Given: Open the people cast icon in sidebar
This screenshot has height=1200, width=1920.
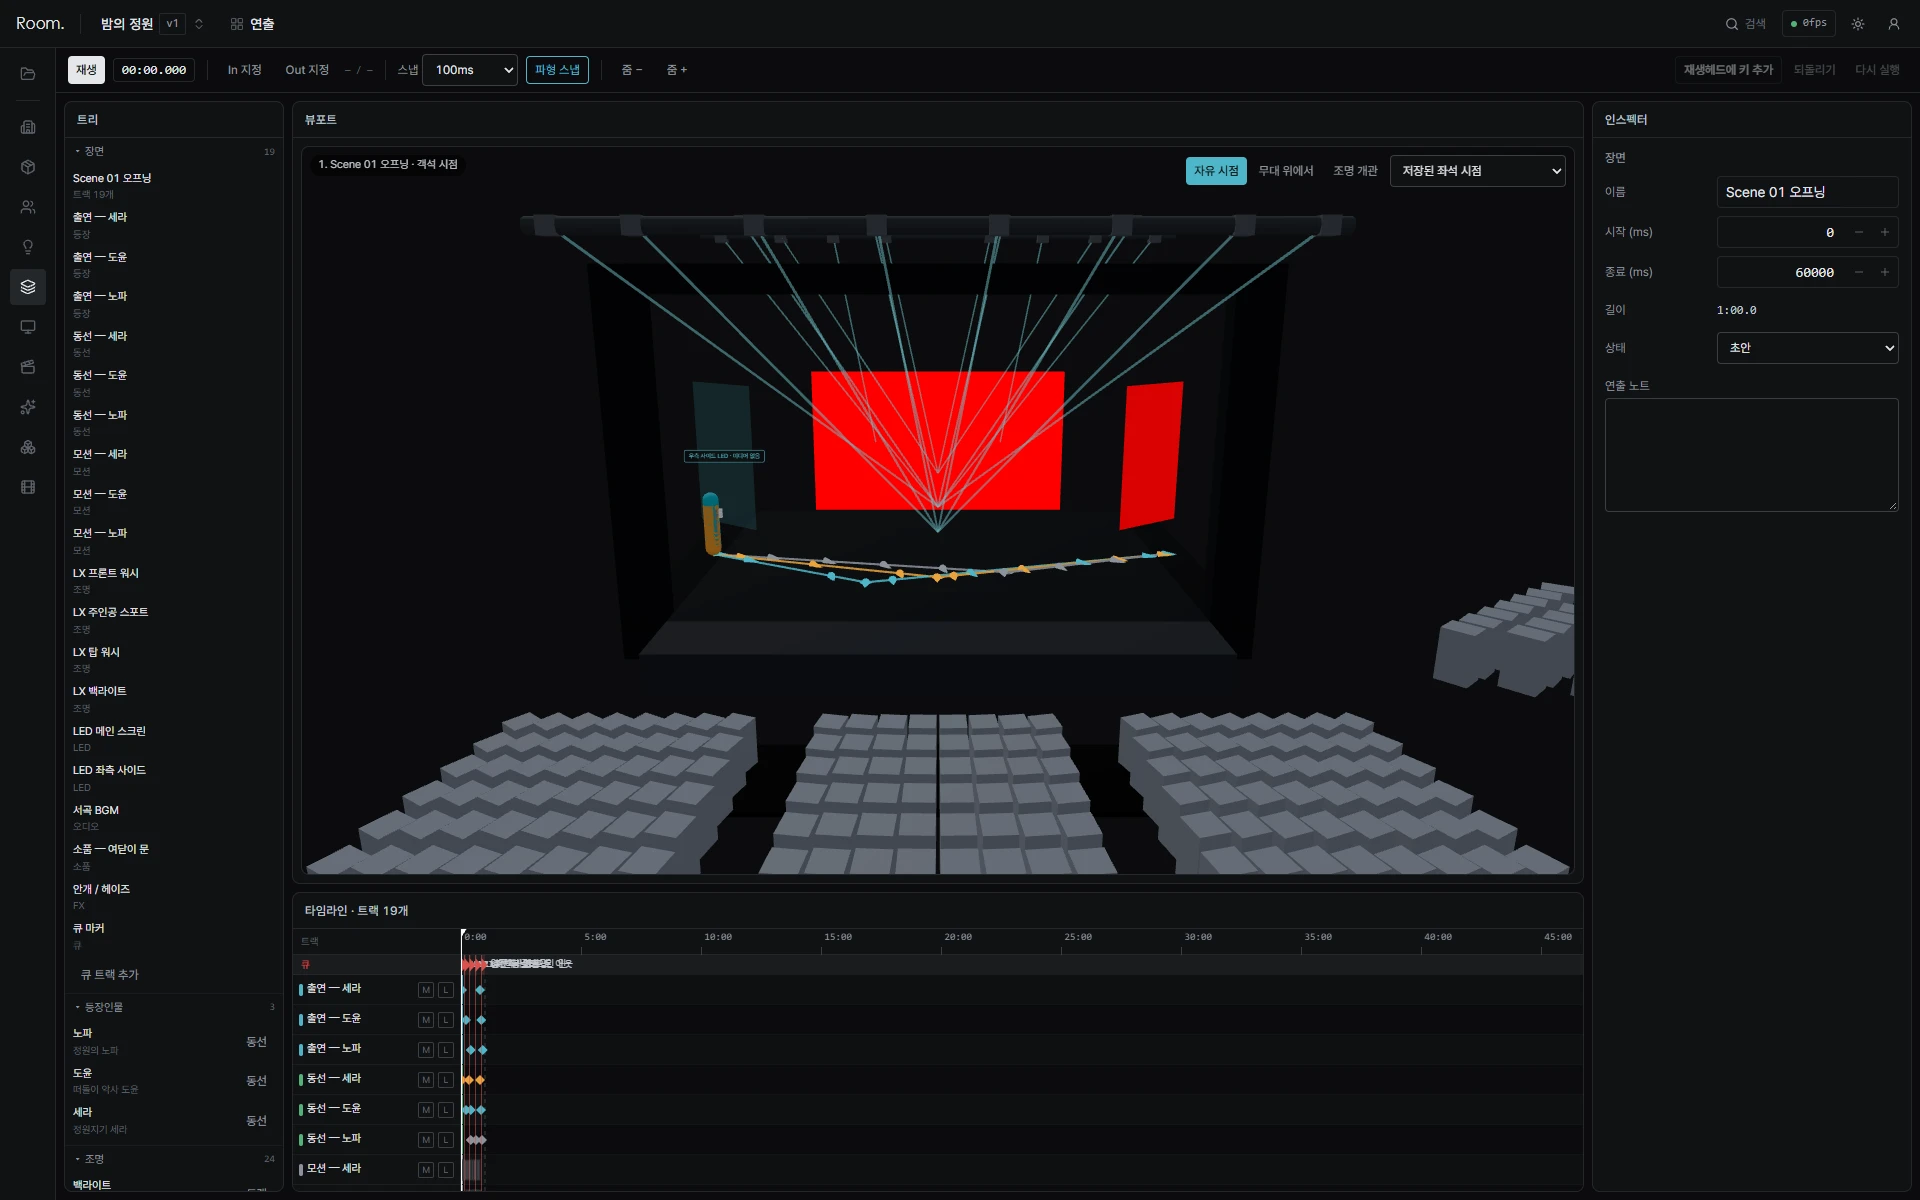Looking at the screenshot, I should coord(28,207).
